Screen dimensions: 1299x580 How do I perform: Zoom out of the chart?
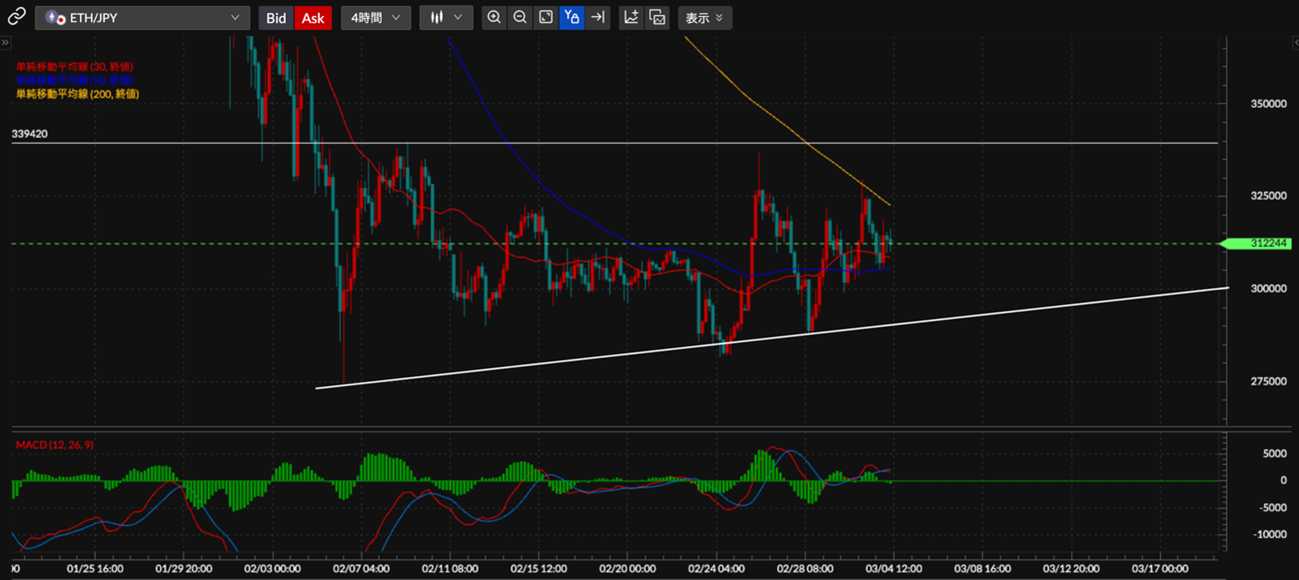click(x=520, y=17)
